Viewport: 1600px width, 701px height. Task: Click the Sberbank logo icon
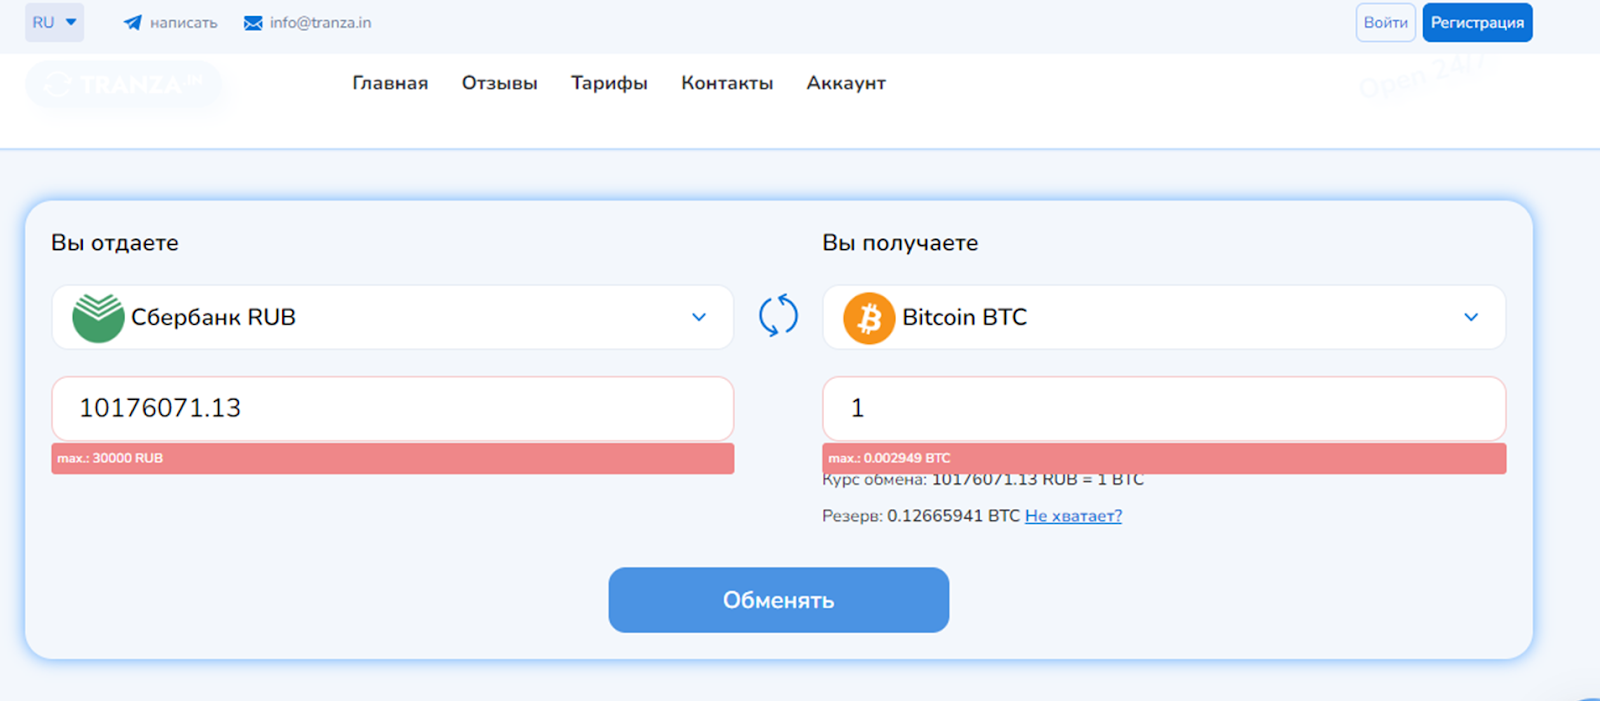[97, 318]
